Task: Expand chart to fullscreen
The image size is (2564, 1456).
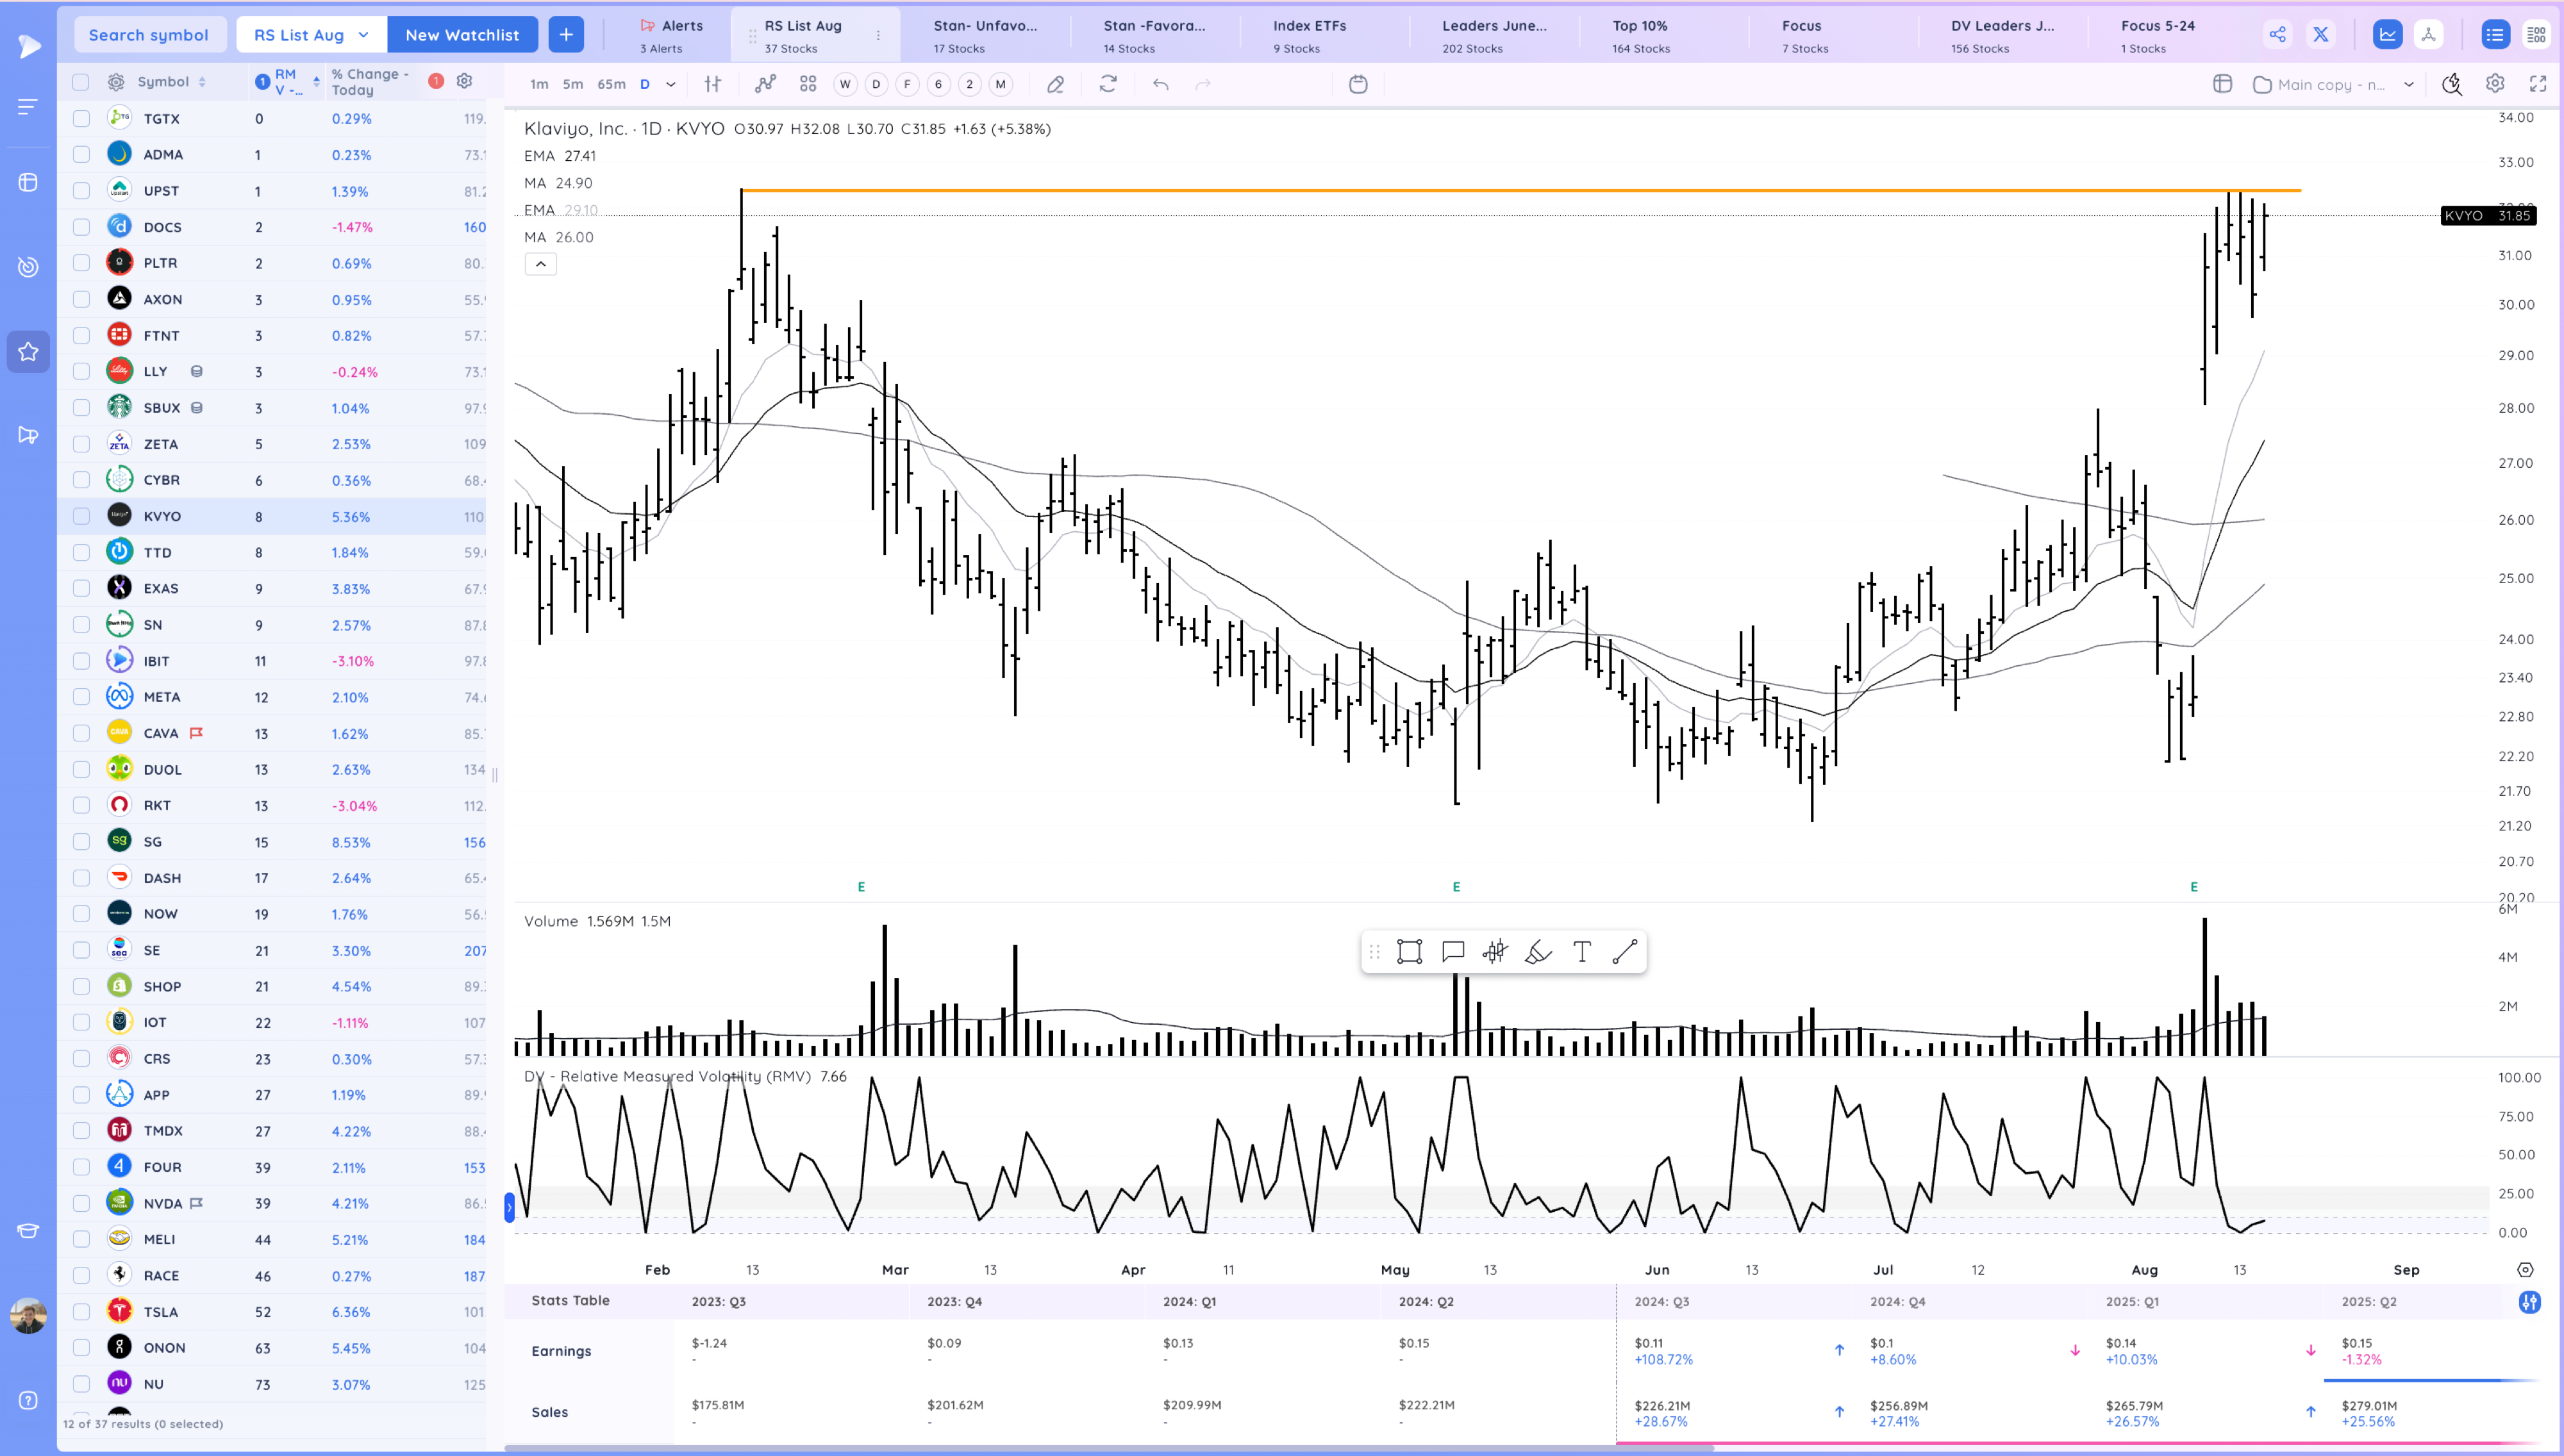Action: [x=2539, y=84]
